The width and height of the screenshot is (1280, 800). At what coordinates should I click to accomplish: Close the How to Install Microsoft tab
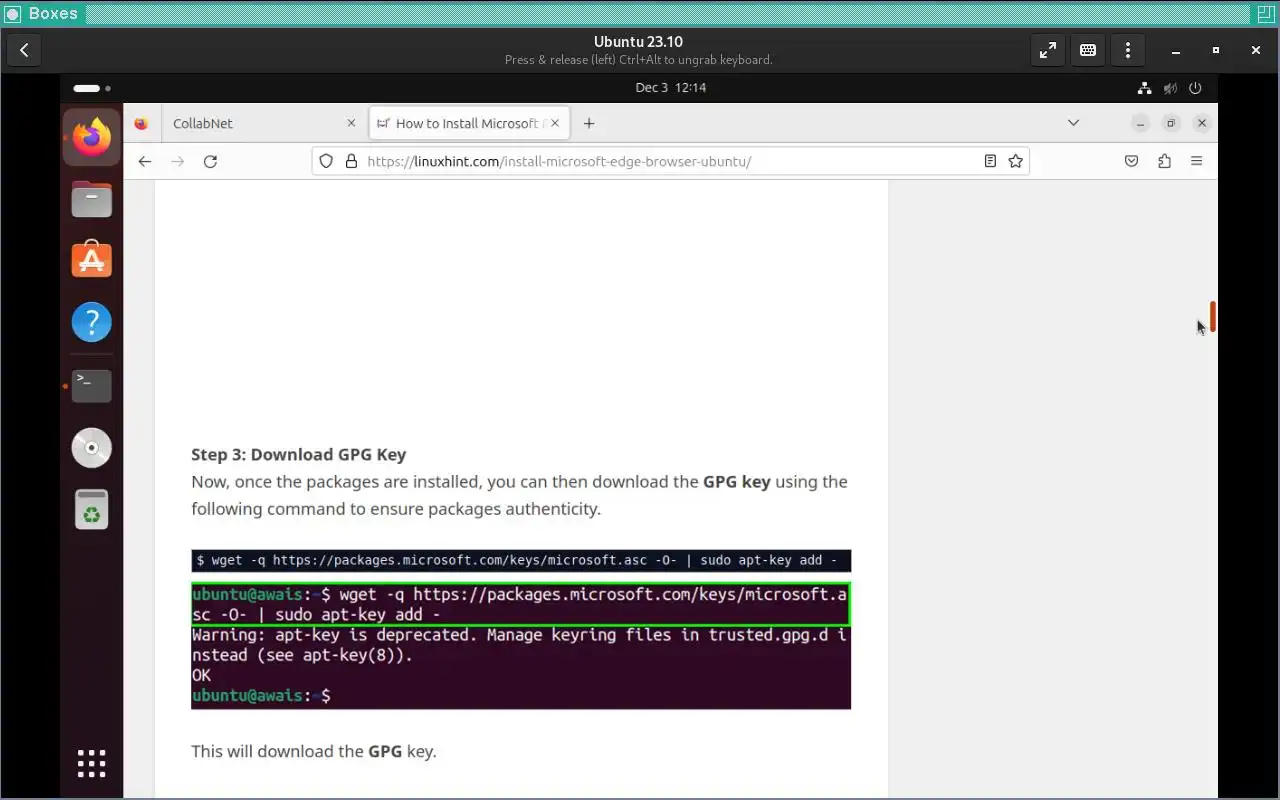pos(556,123)
